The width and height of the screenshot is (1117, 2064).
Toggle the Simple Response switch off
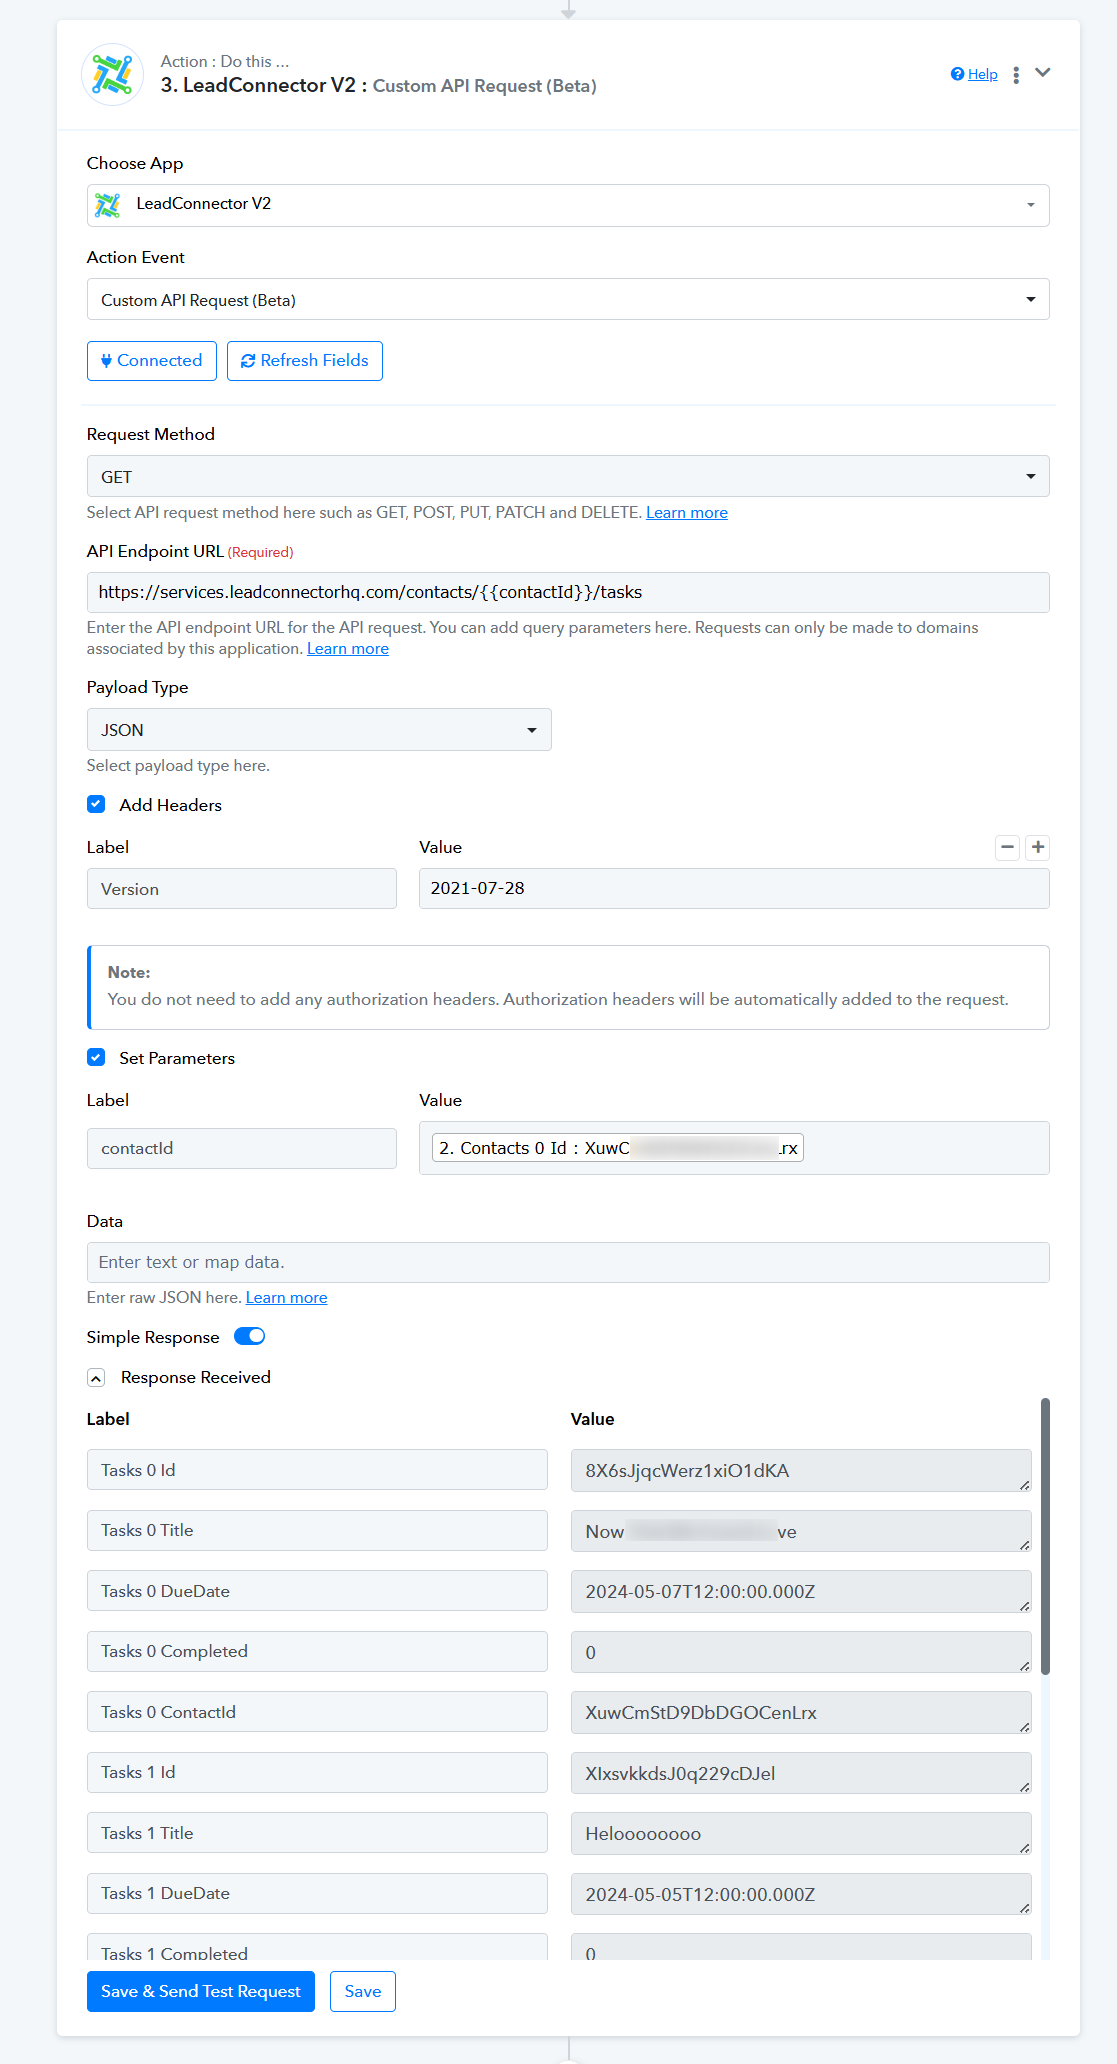[x=249, y=1337]
